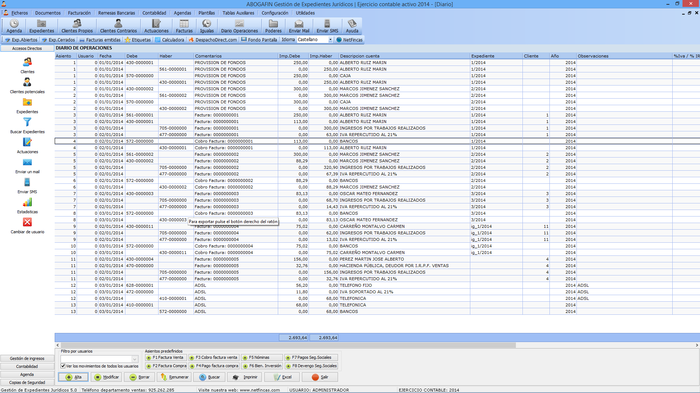Select the Accesos Directos panel tab
This screenshot has height=393, width=700.
[x=27, y=48]
